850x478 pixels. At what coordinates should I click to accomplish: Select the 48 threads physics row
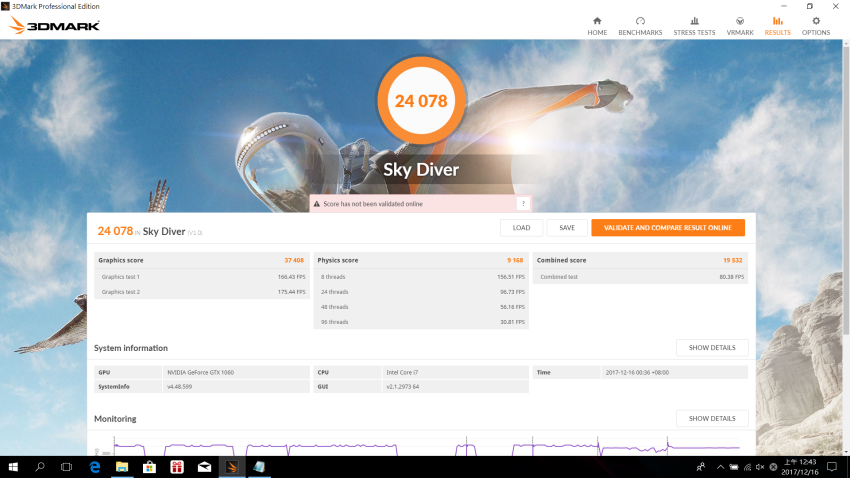[x=421, y=307]
